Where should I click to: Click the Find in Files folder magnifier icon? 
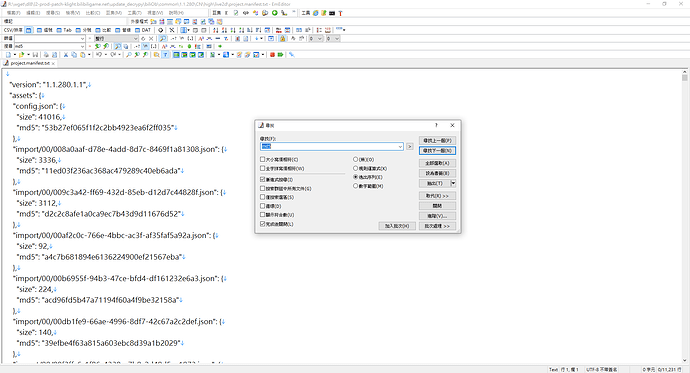pyautogui.click(x=156, y=55)
